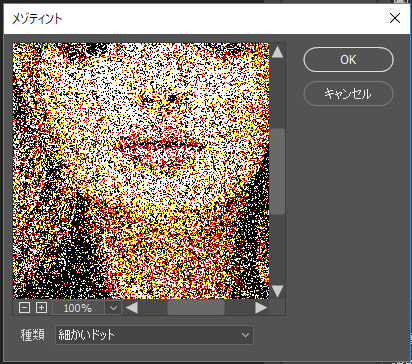Click the zoom in plus icon

(41, 307)
